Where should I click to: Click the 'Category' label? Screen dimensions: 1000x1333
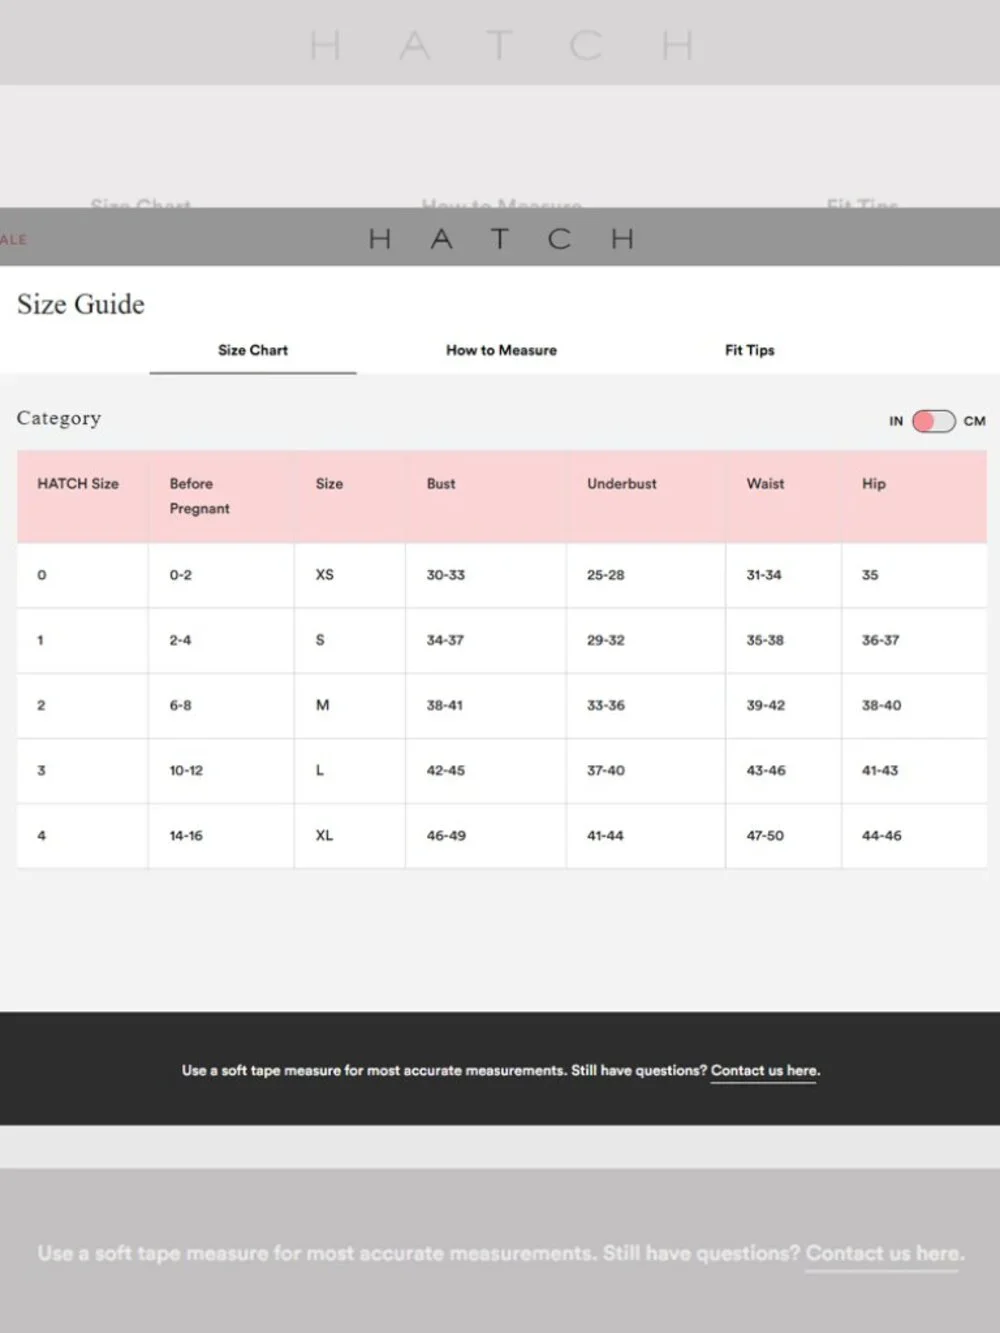pos(58,418)
